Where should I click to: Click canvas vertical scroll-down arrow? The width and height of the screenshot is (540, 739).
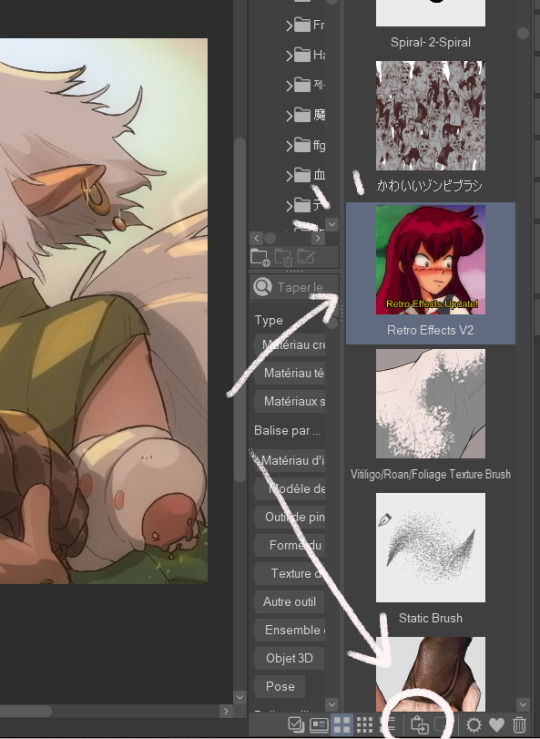click(240, 697)
